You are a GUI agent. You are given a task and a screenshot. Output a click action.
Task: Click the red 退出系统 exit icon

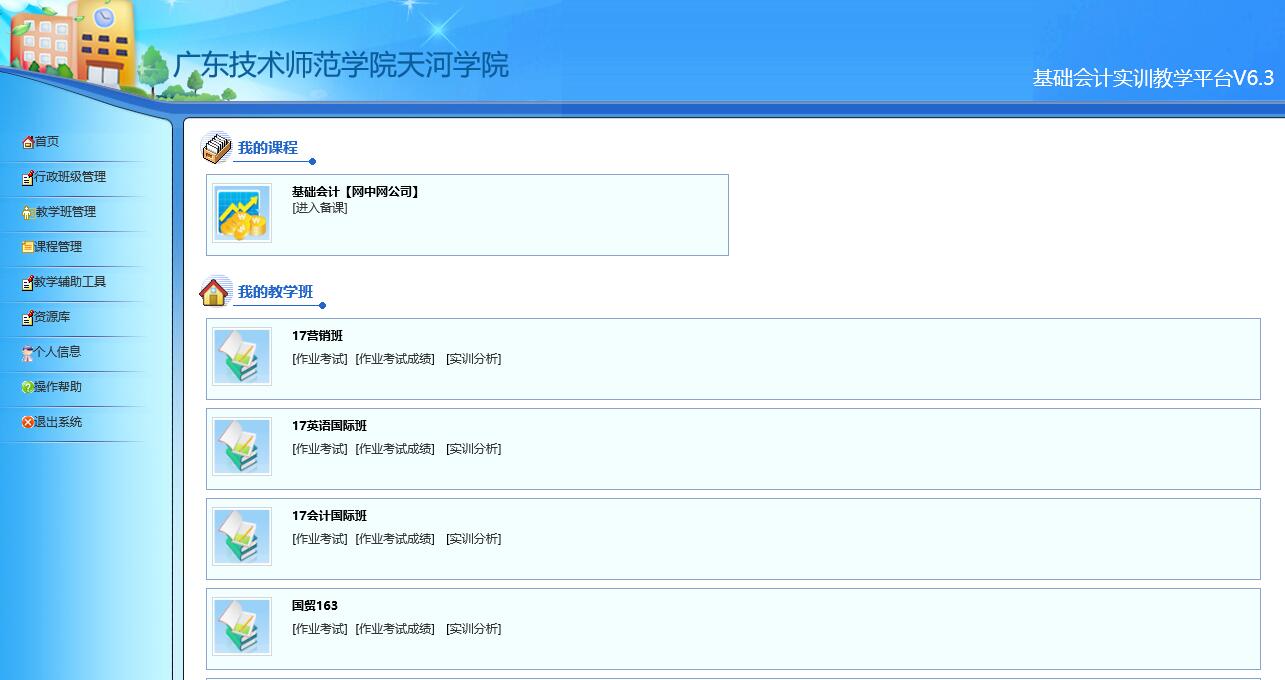[x=28, y=422]
